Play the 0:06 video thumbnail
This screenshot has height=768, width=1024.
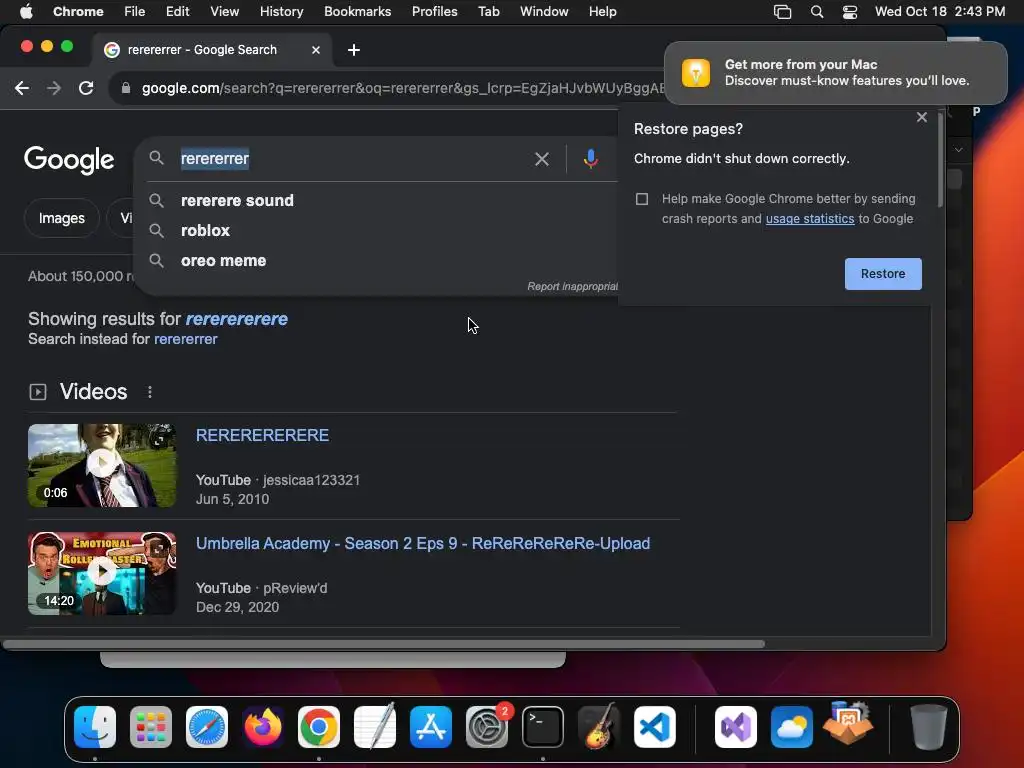click(x=102, y=465)
